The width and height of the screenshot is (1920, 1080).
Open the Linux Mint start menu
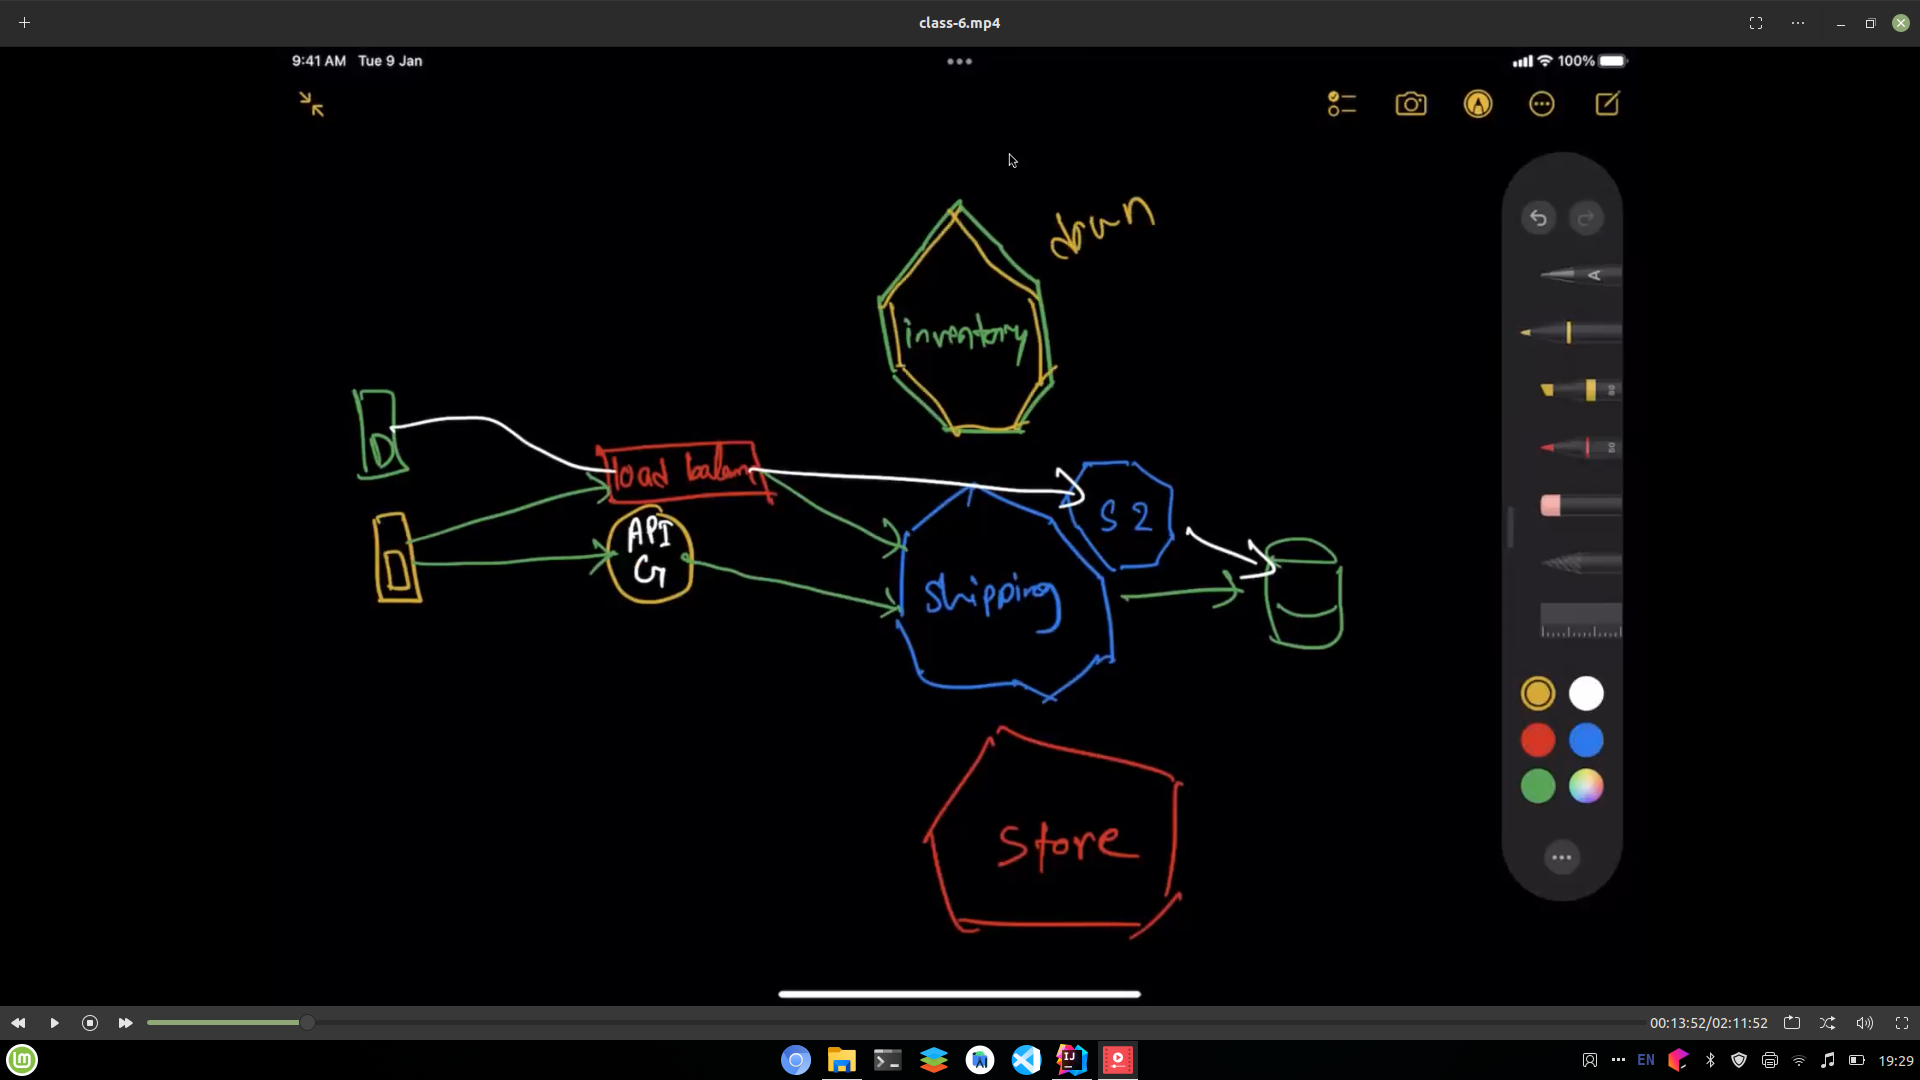click(22, 1060)
